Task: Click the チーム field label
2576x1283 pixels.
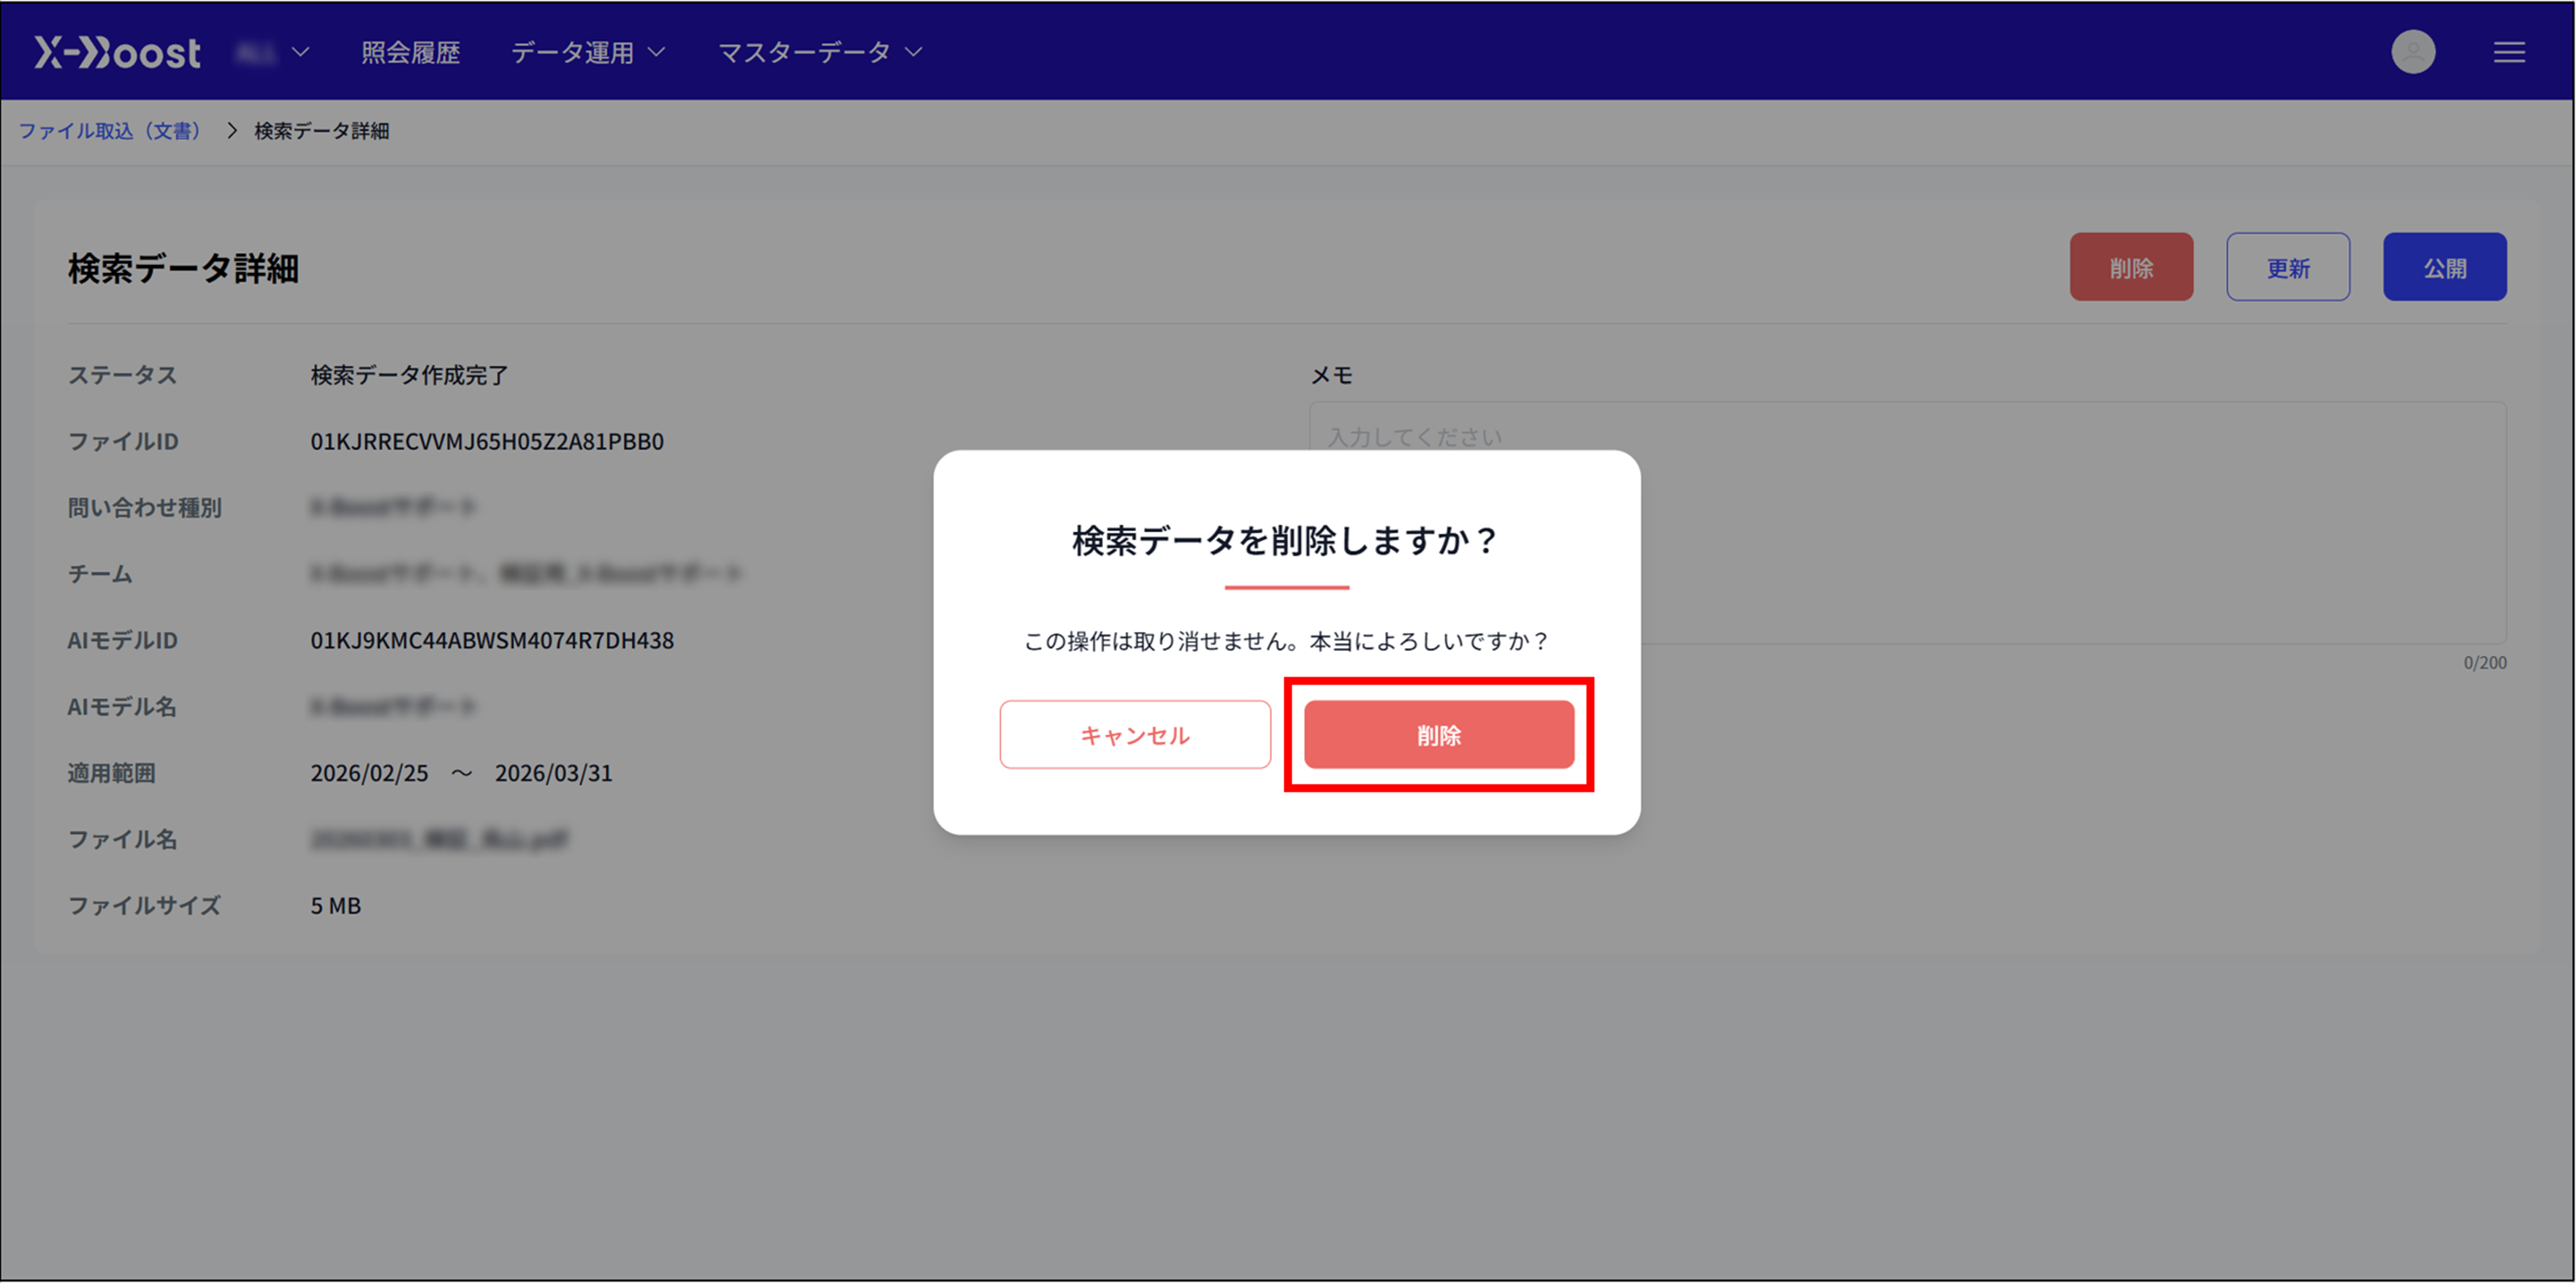Action: 100,574
